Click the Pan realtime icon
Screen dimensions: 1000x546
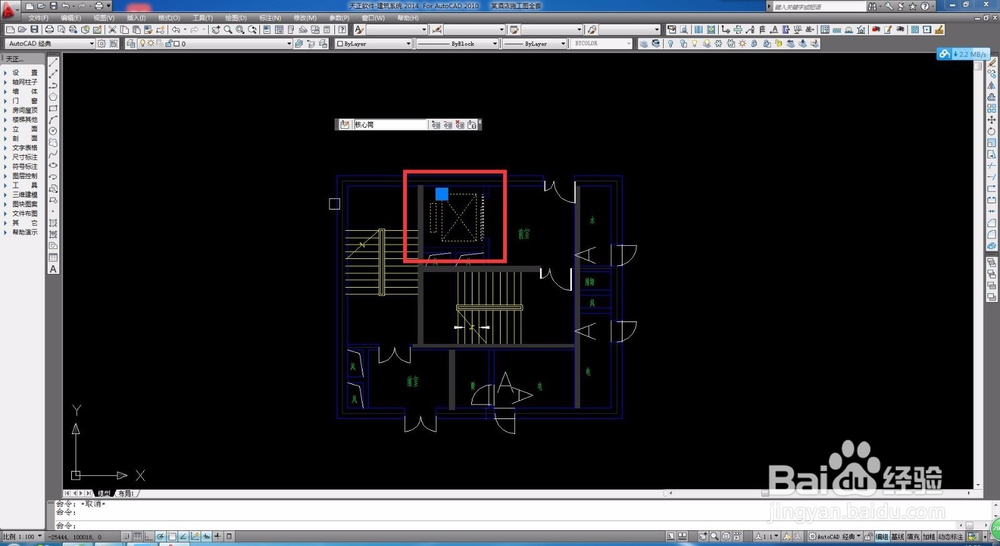tap(216, 30)
